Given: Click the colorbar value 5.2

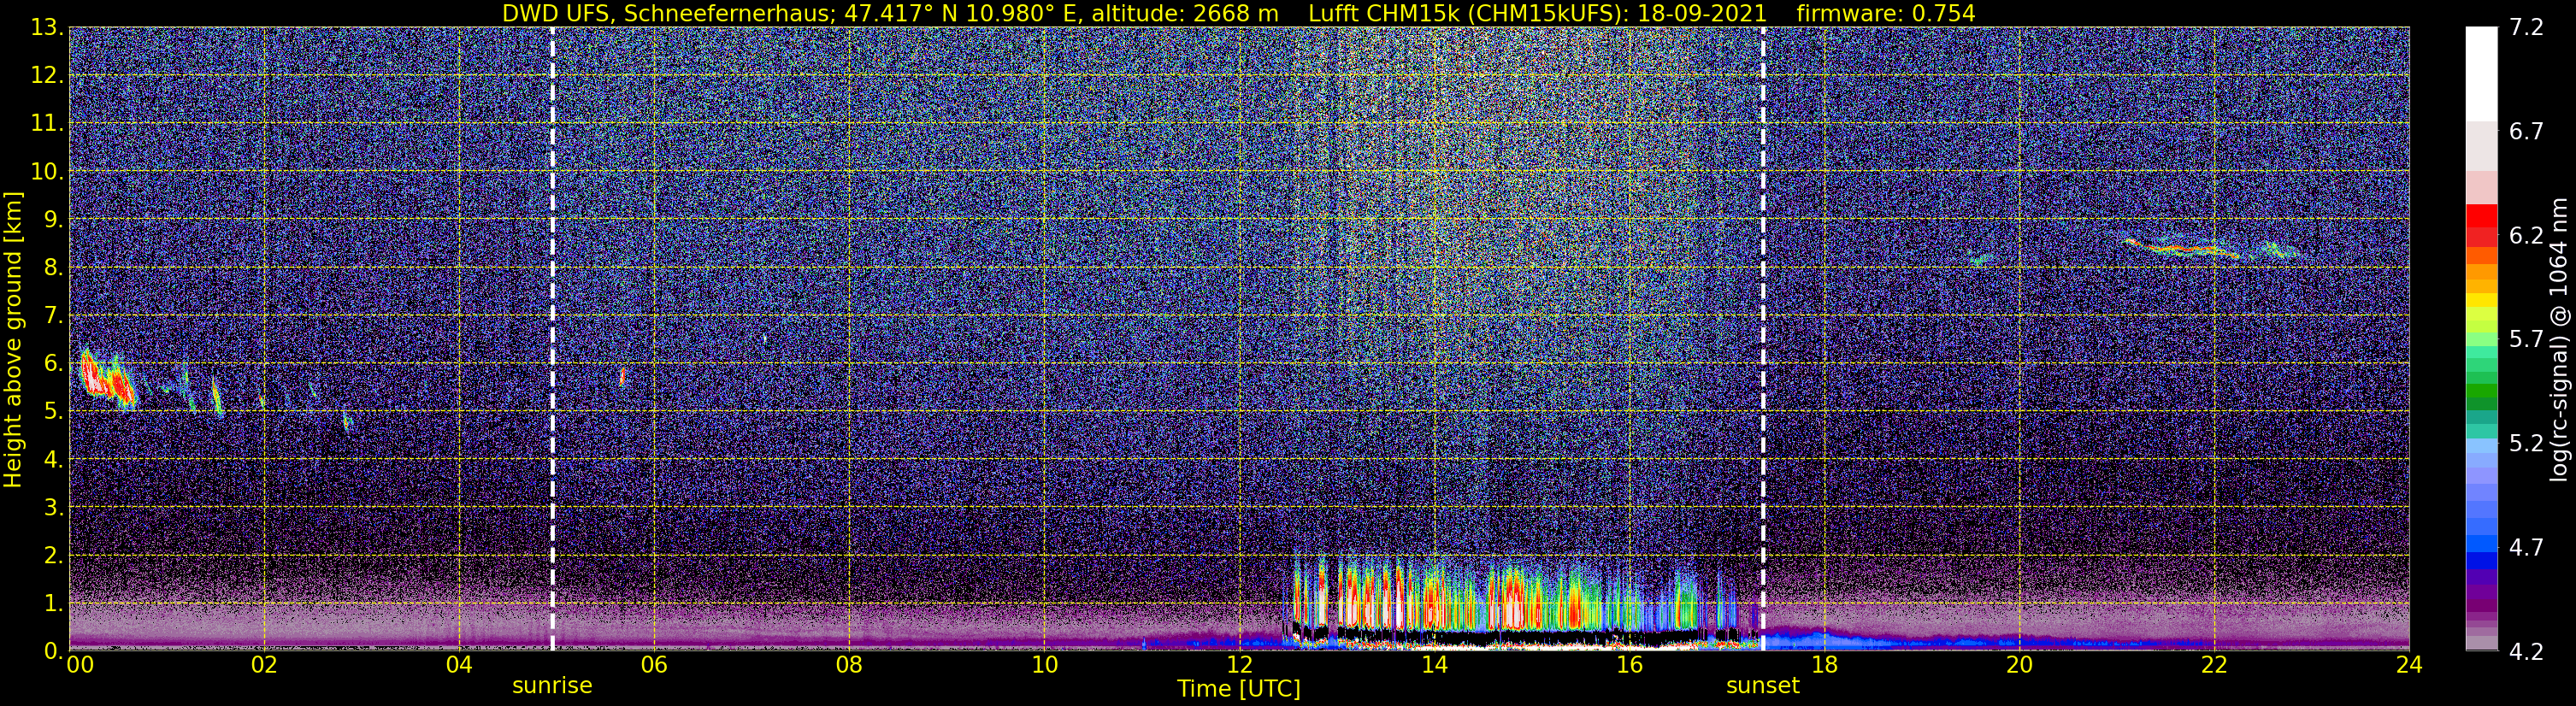Looking at the screenshot, I should point(2526,444).
